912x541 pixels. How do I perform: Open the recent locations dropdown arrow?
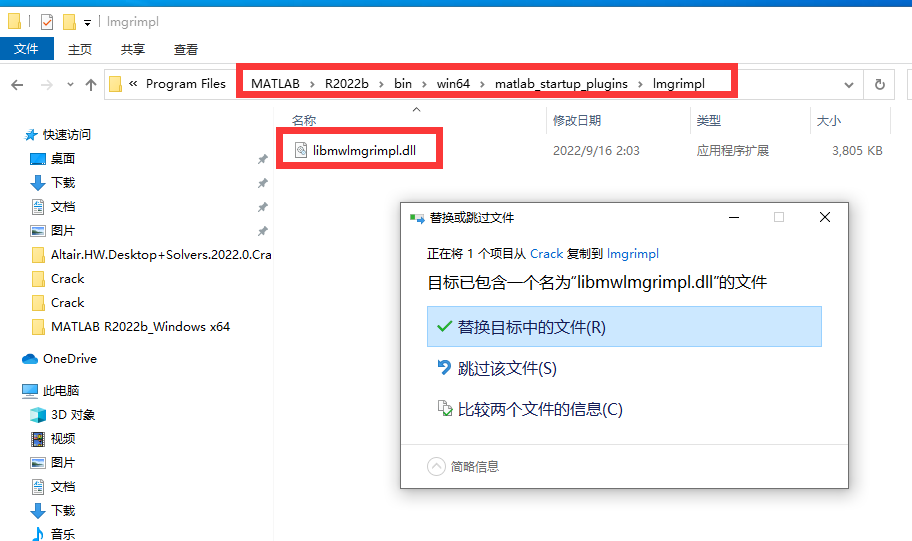(x=70, y=85)
